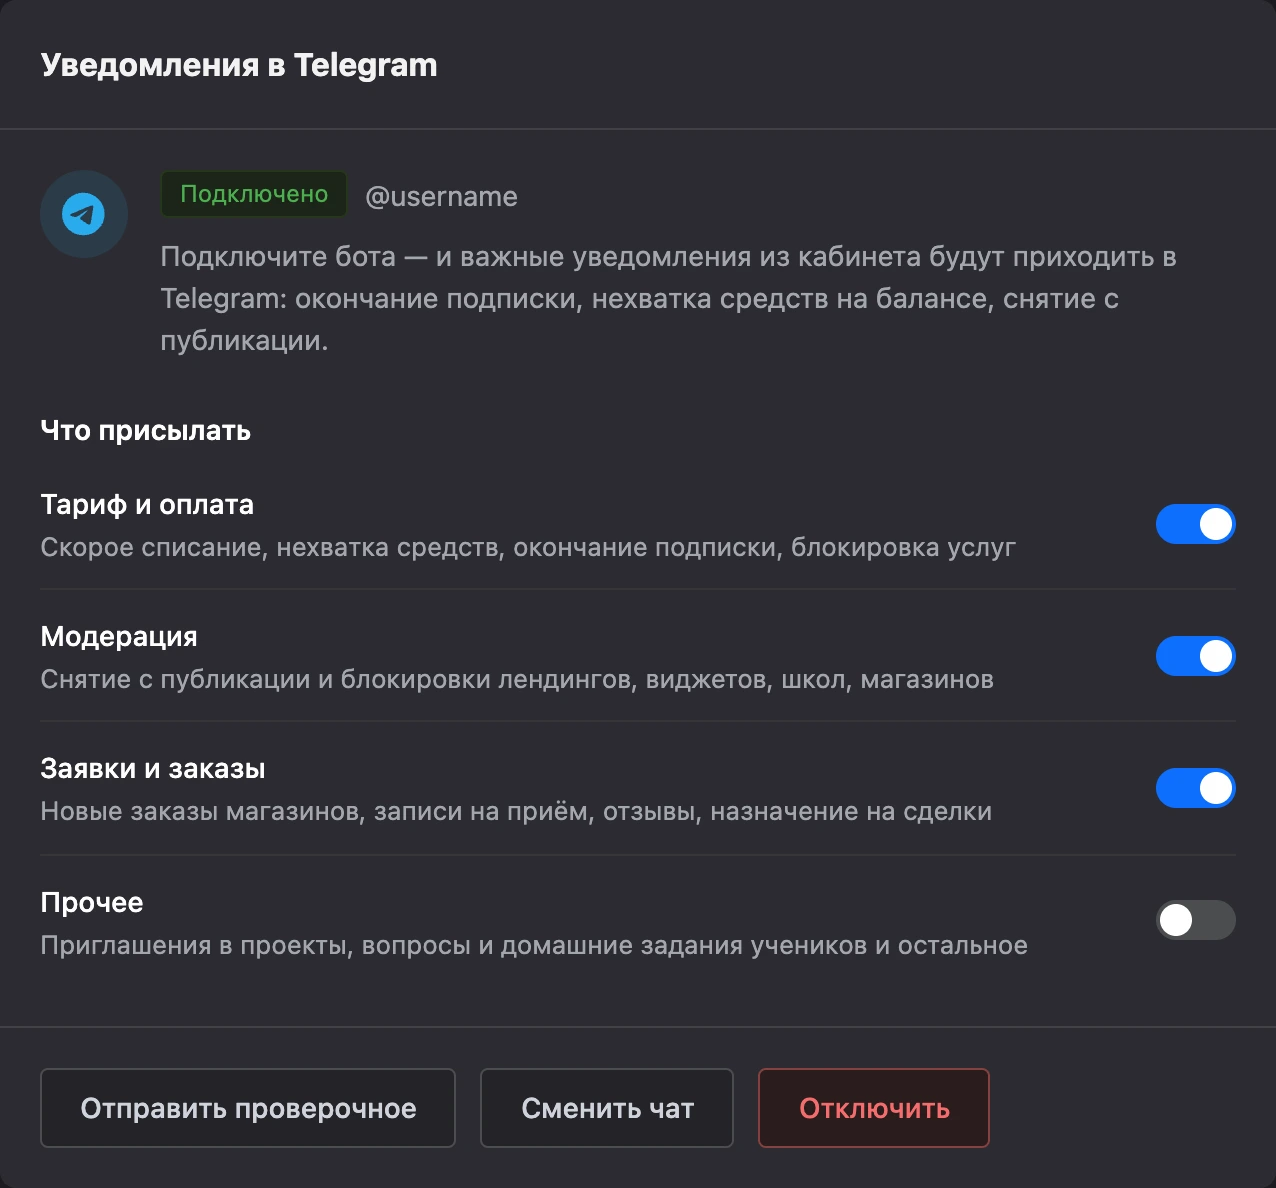Click the Модерация label
The image size is (1276, 1188).
tap(119, 637)
